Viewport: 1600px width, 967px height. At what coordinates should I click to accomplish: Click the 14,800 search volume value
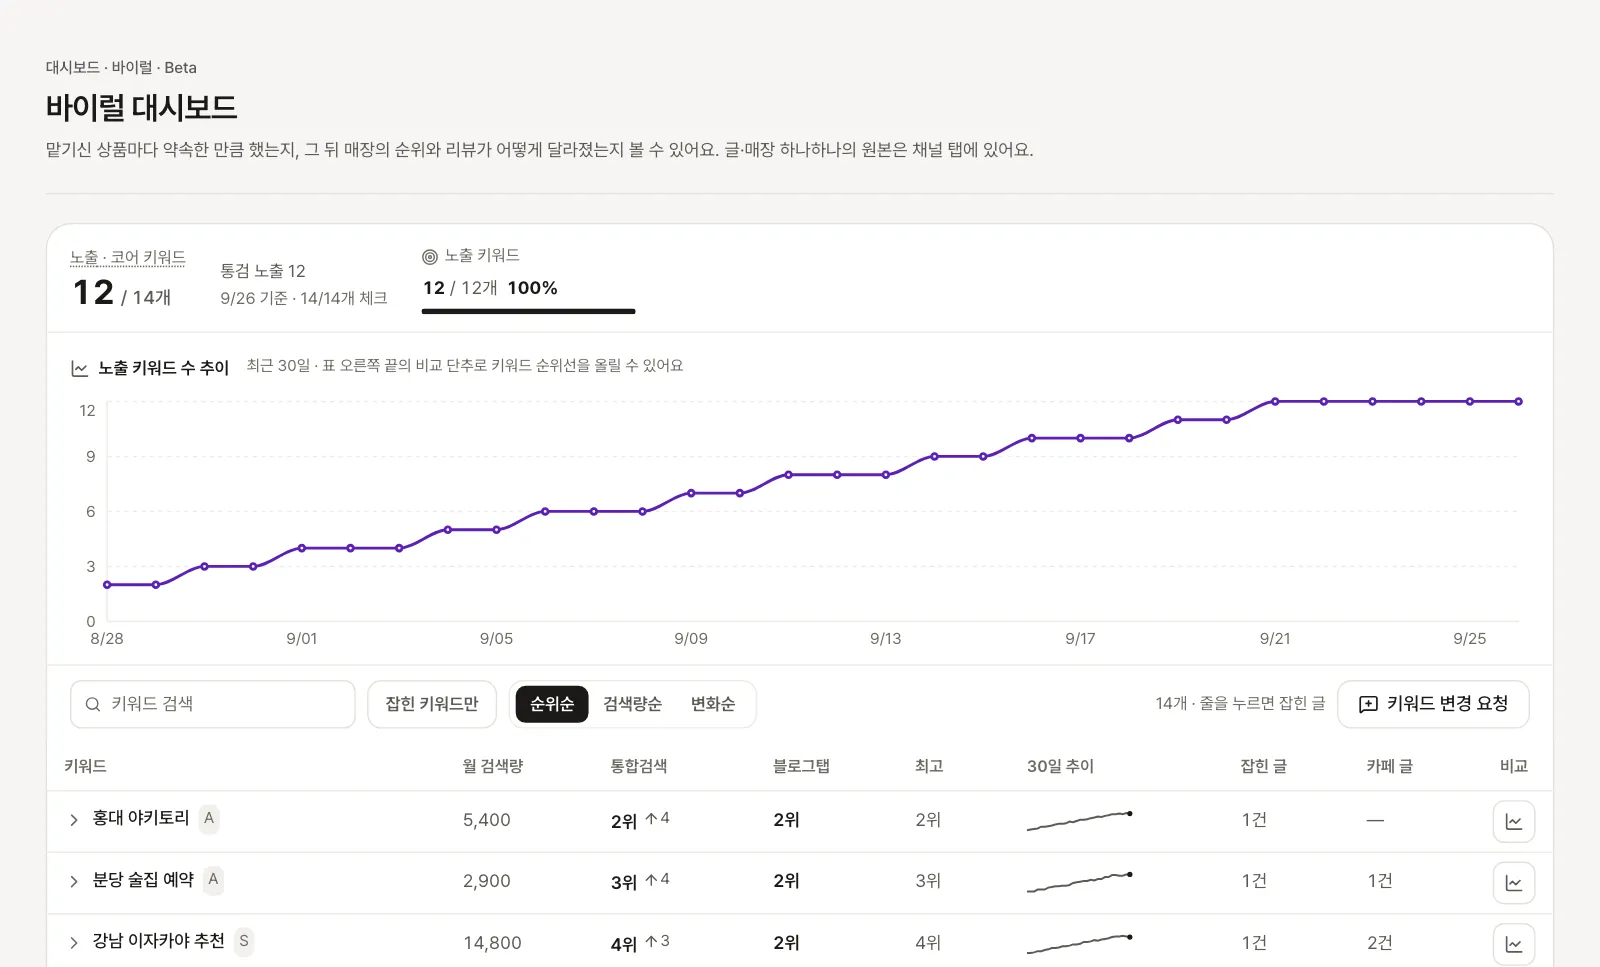492,943
